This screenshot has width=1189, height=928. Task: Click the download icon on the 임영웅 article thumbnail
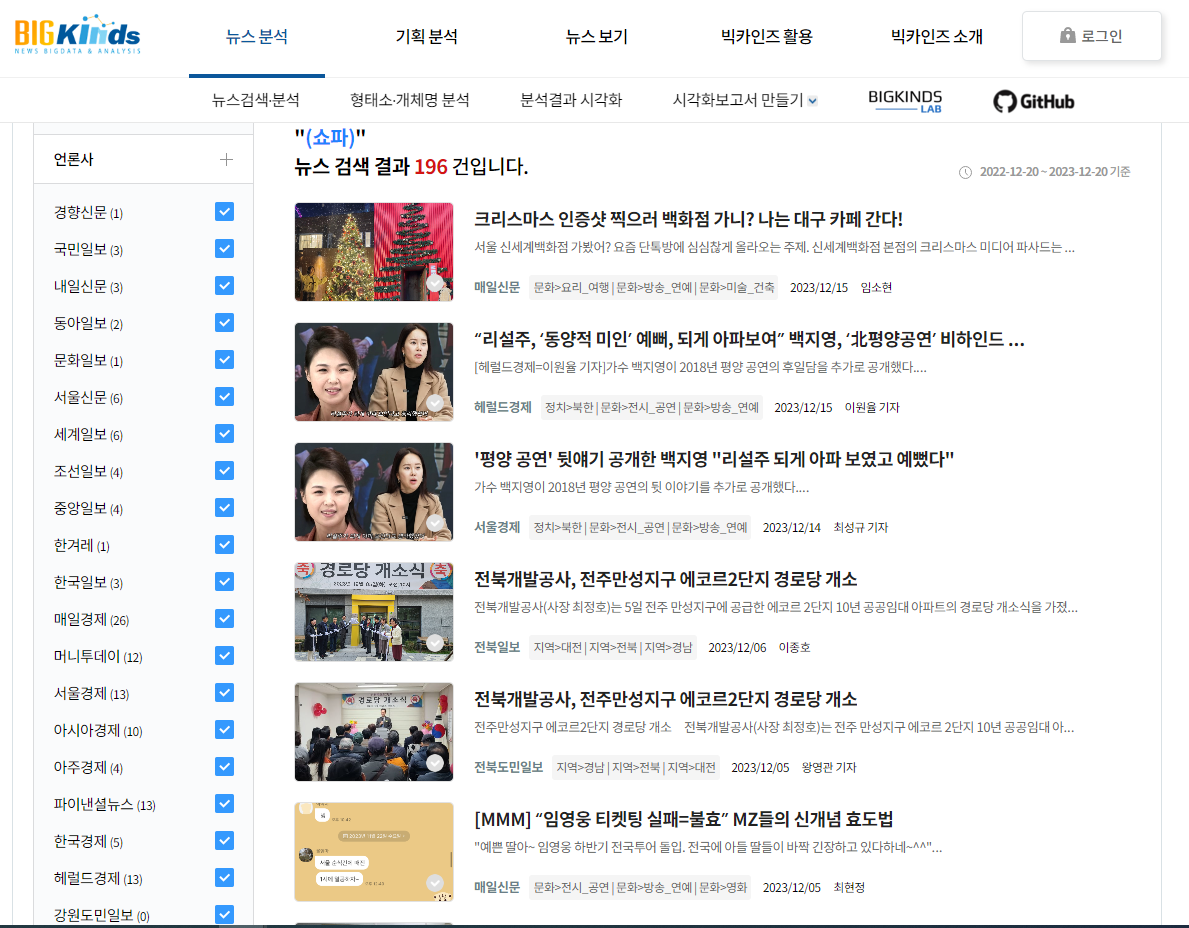pos(434,884)
